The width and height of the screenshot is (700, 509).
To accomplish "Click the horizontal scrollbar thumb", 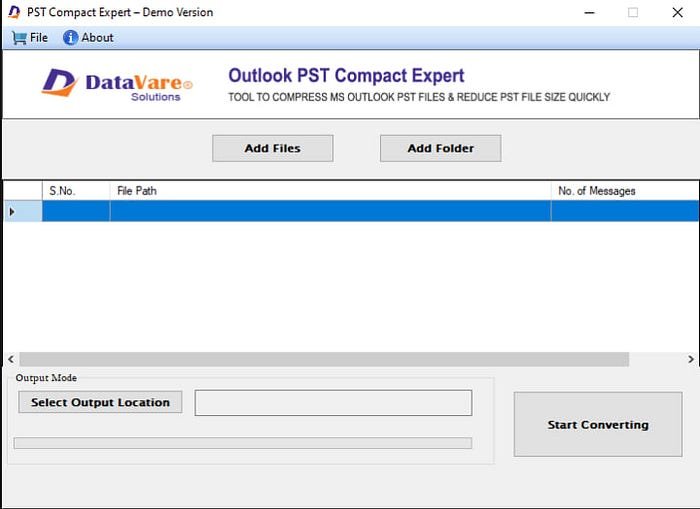I will 324,359.
